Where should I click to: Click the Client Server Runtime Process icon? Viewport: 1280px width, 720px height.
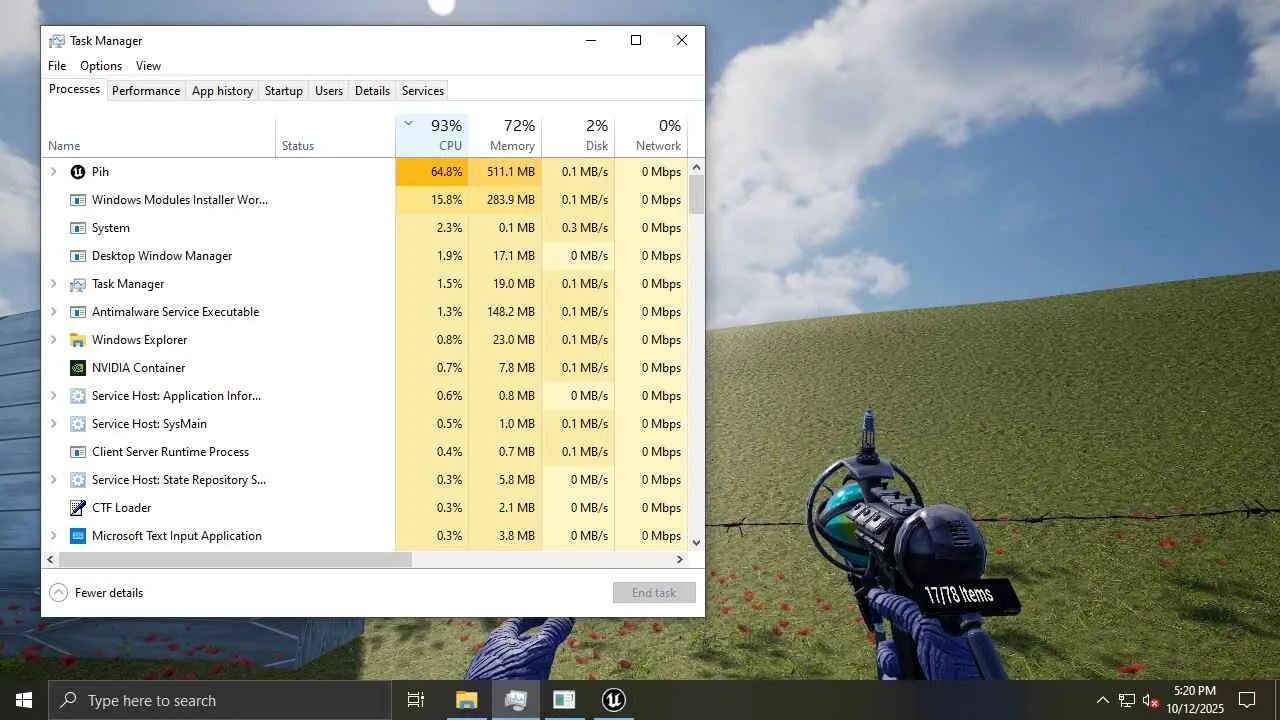click(78, 452)
